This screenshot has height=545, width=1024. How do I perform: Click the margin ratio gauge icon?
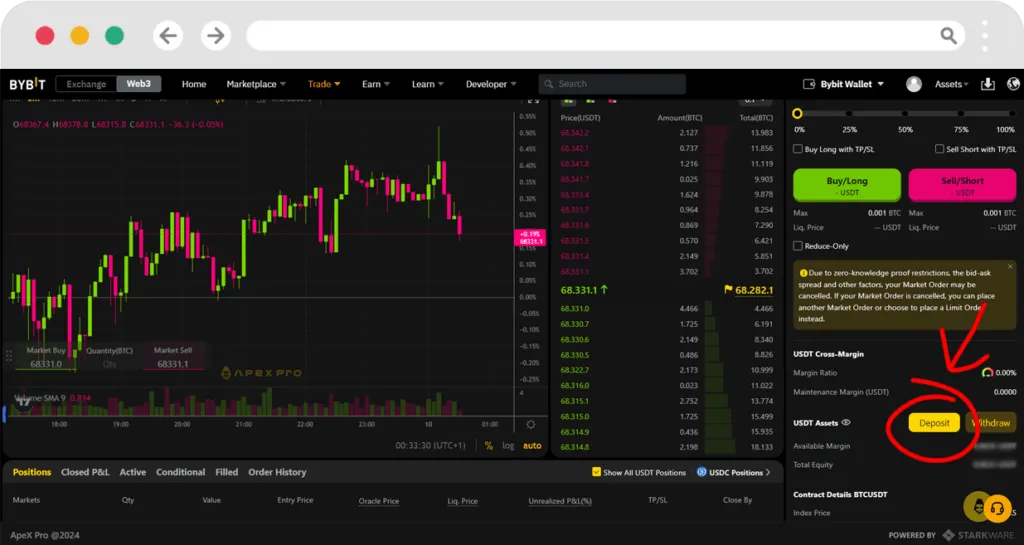tap(987, 373)
